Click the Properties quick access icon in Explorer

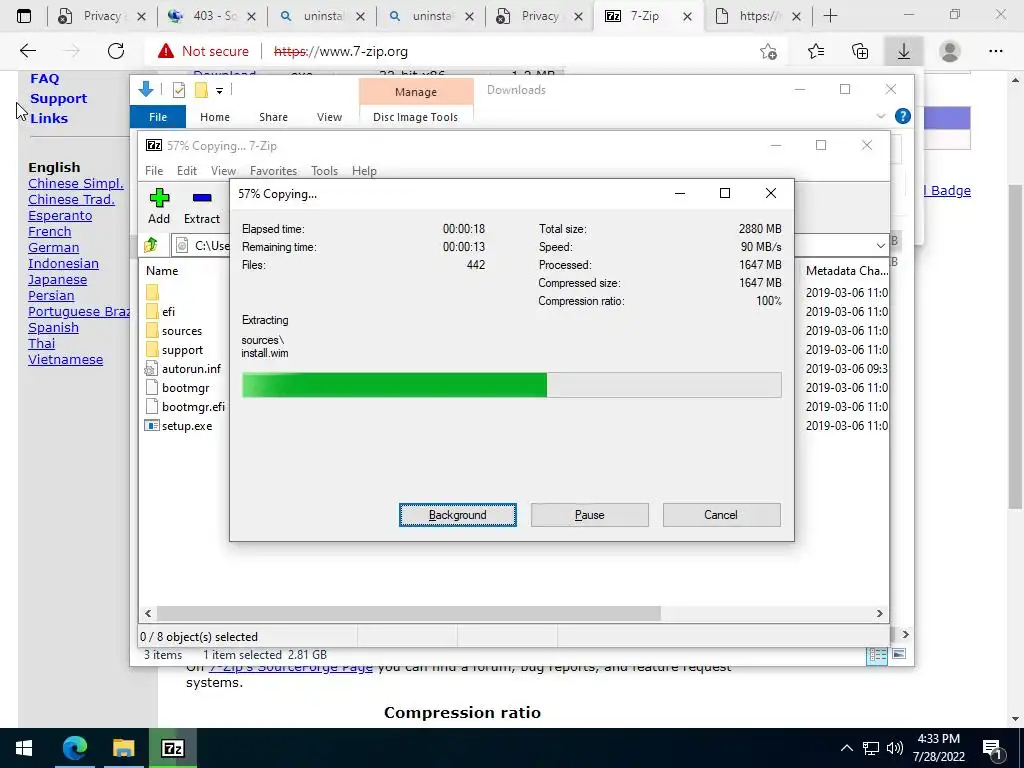click(x=178, y=90)
